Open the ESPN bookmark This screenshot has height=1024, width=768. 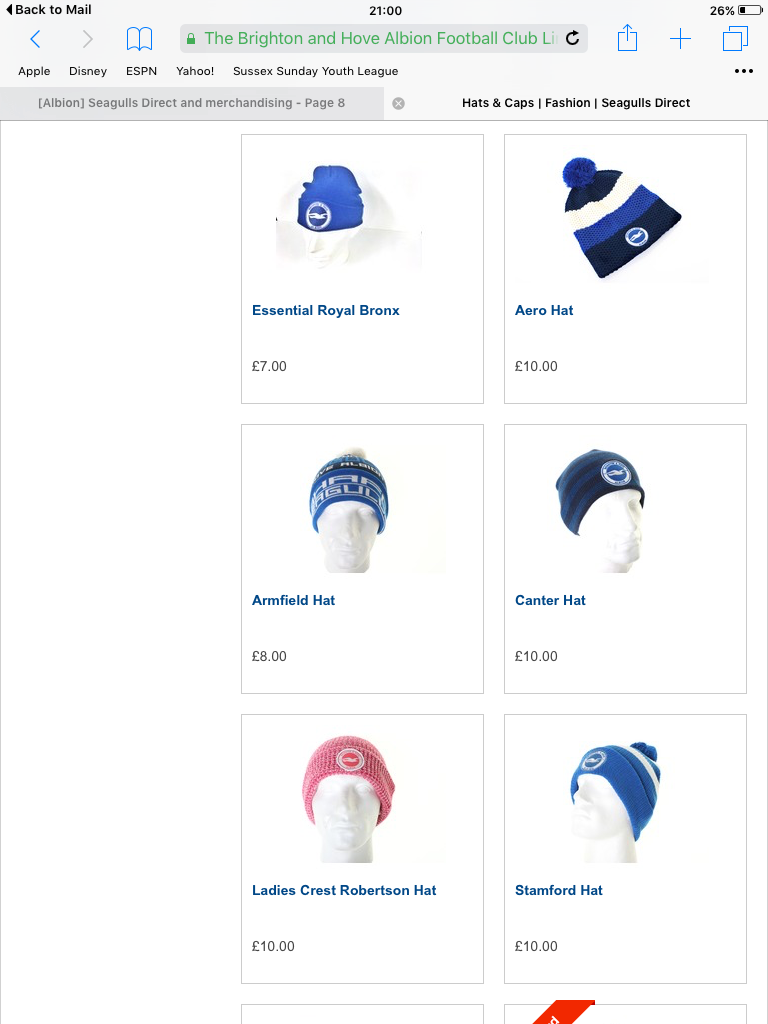141,71
